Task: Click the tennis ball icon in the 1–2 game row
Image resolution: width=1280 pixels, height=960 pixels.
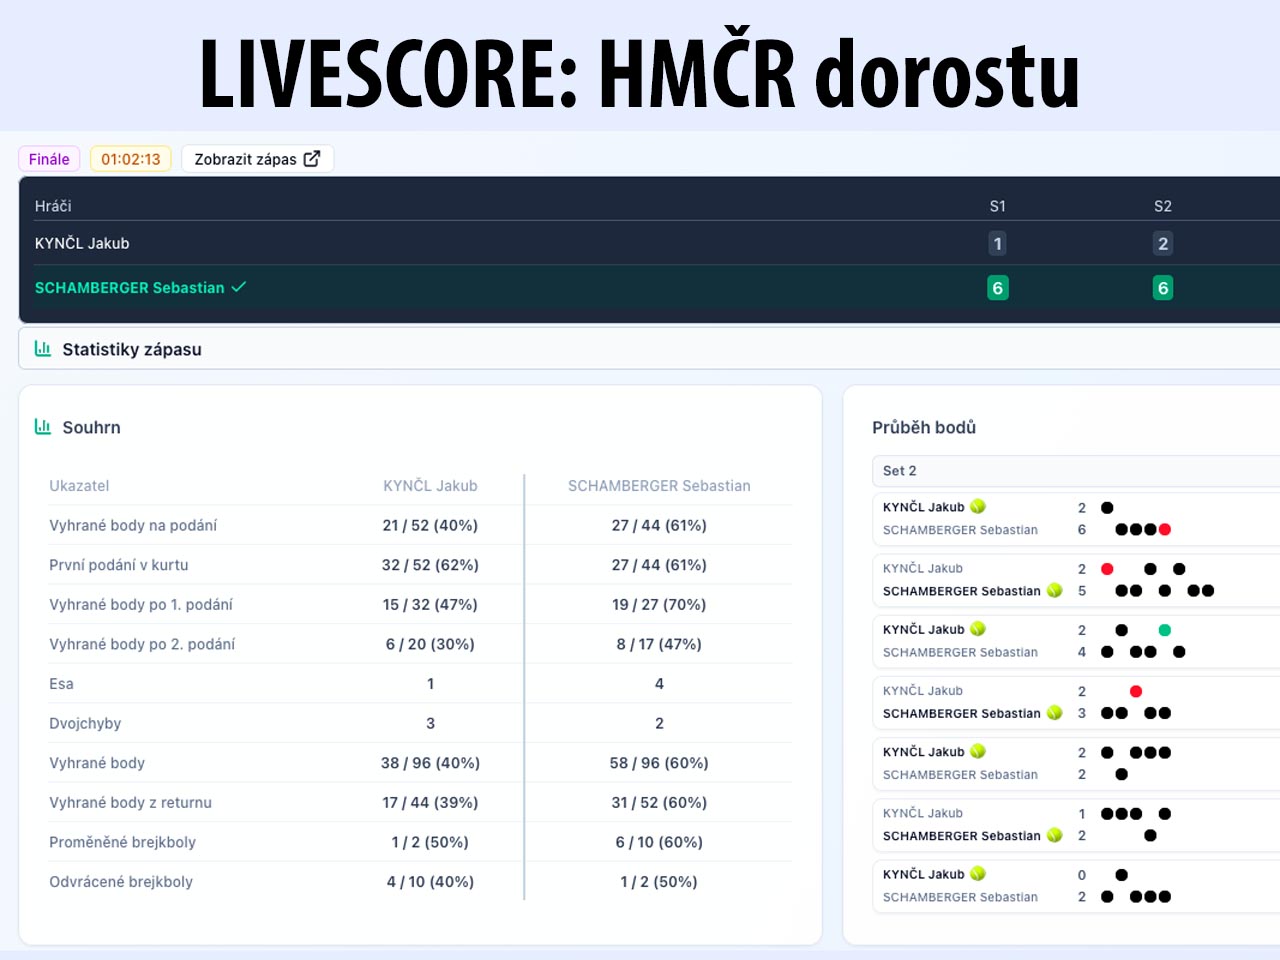Action: 1054,836
